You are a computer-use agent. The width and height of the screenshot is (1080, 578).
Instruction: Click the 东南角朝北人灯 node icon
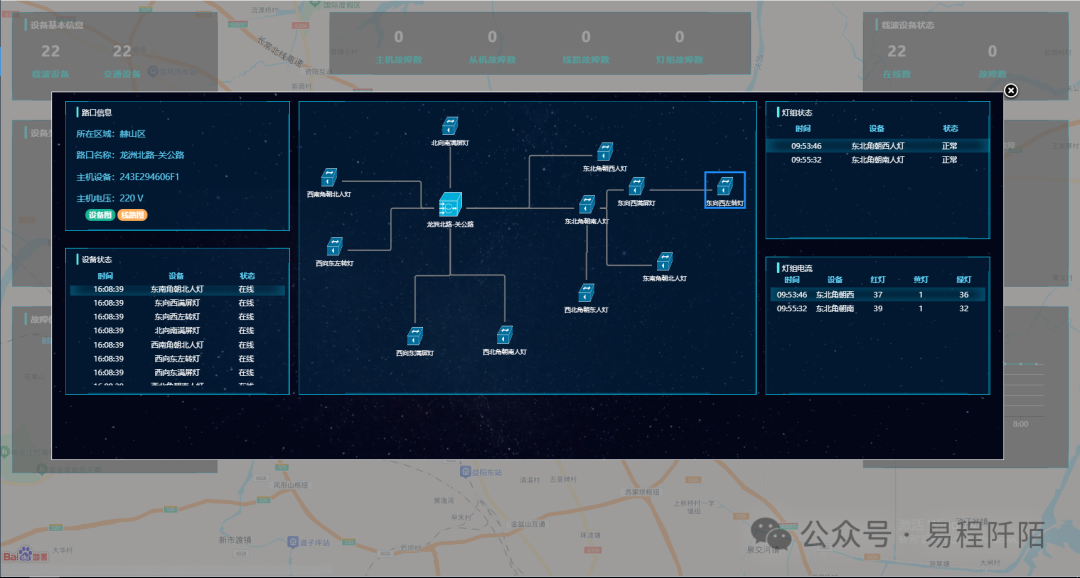(x=664, y=261)
